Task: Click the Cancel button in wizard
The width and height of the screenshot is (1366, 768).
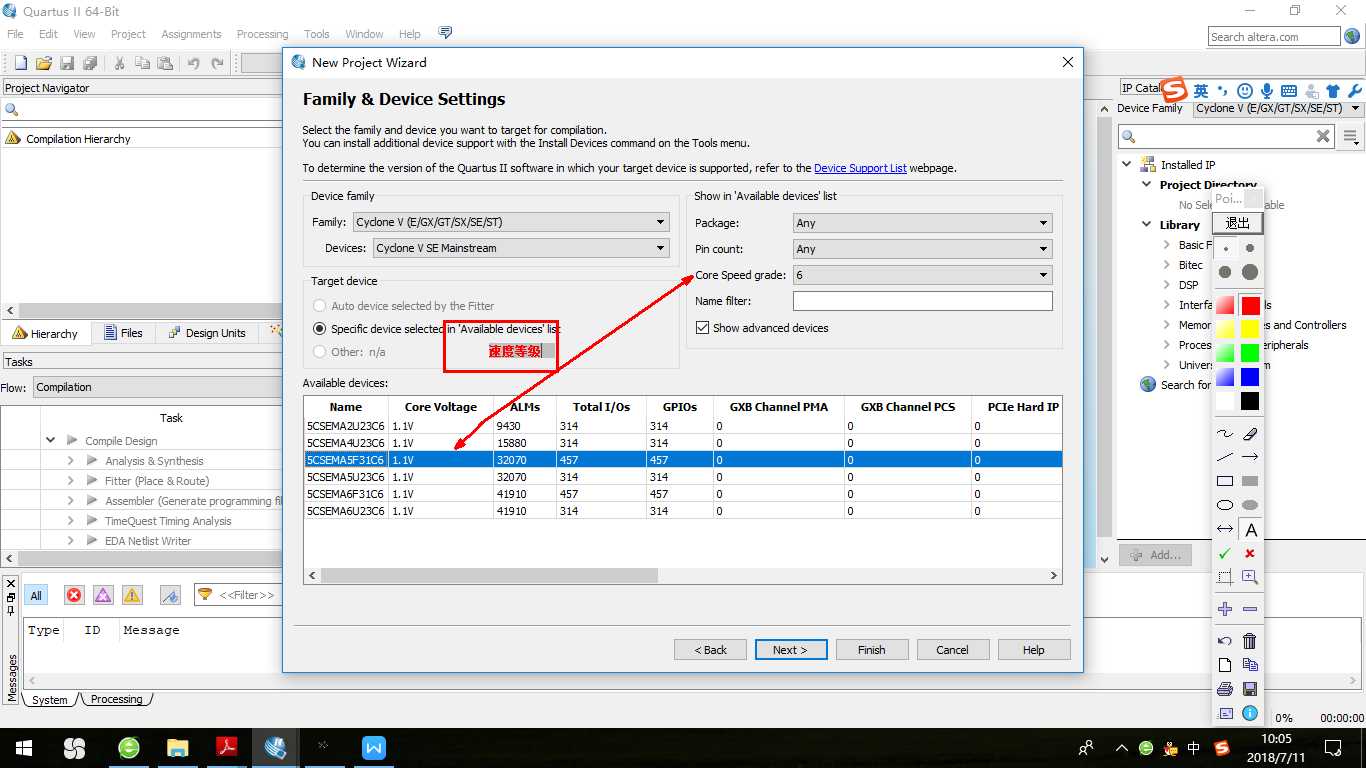Action: coord(952,650)
